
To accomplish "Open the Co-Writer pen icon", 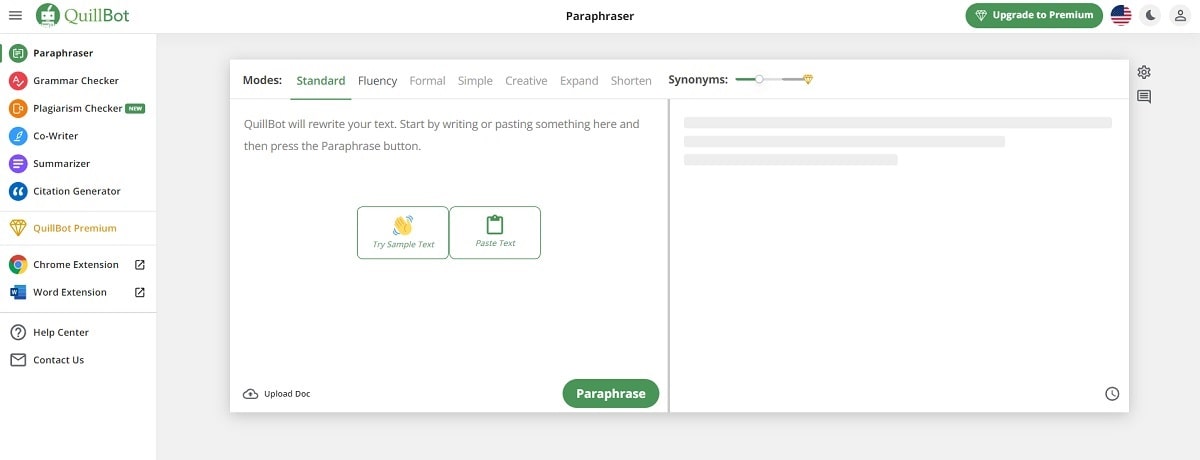I will pos(17,136).
